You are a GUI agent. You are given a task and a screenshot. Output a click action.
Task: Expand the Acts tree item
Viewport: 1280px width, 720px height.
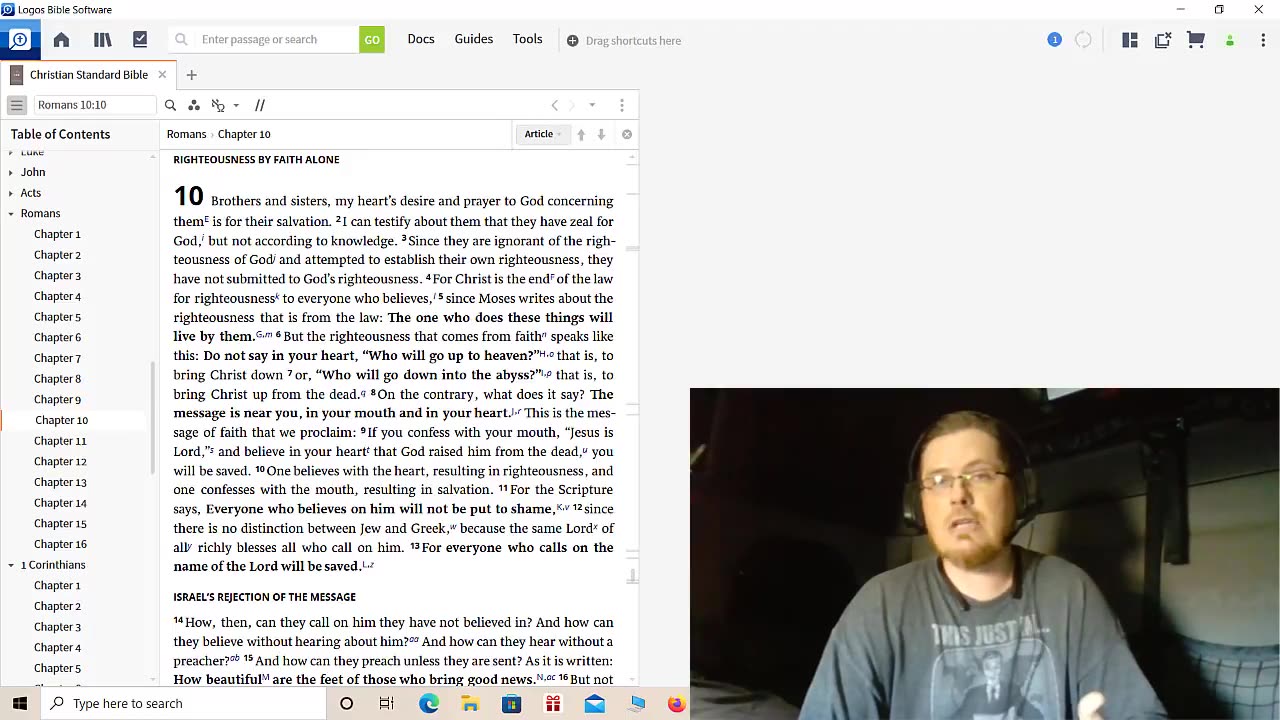[x=11, y=193]
